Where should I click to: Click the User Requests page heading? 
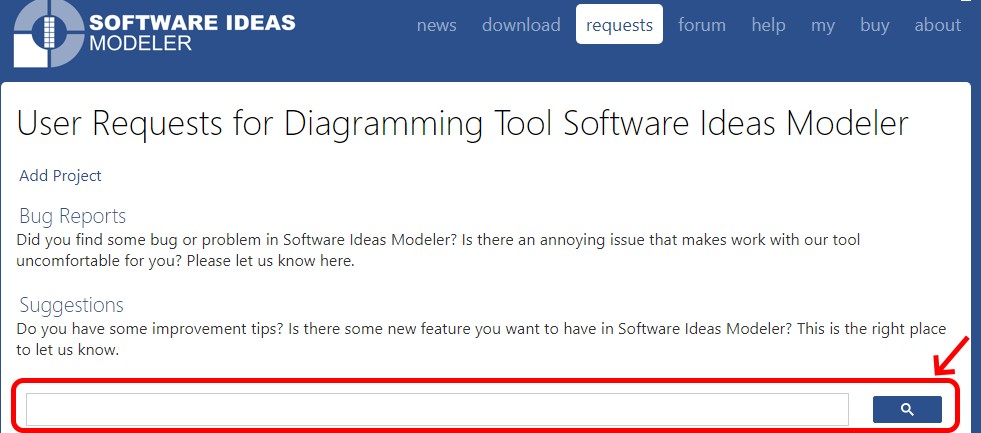tap(462, 123)
